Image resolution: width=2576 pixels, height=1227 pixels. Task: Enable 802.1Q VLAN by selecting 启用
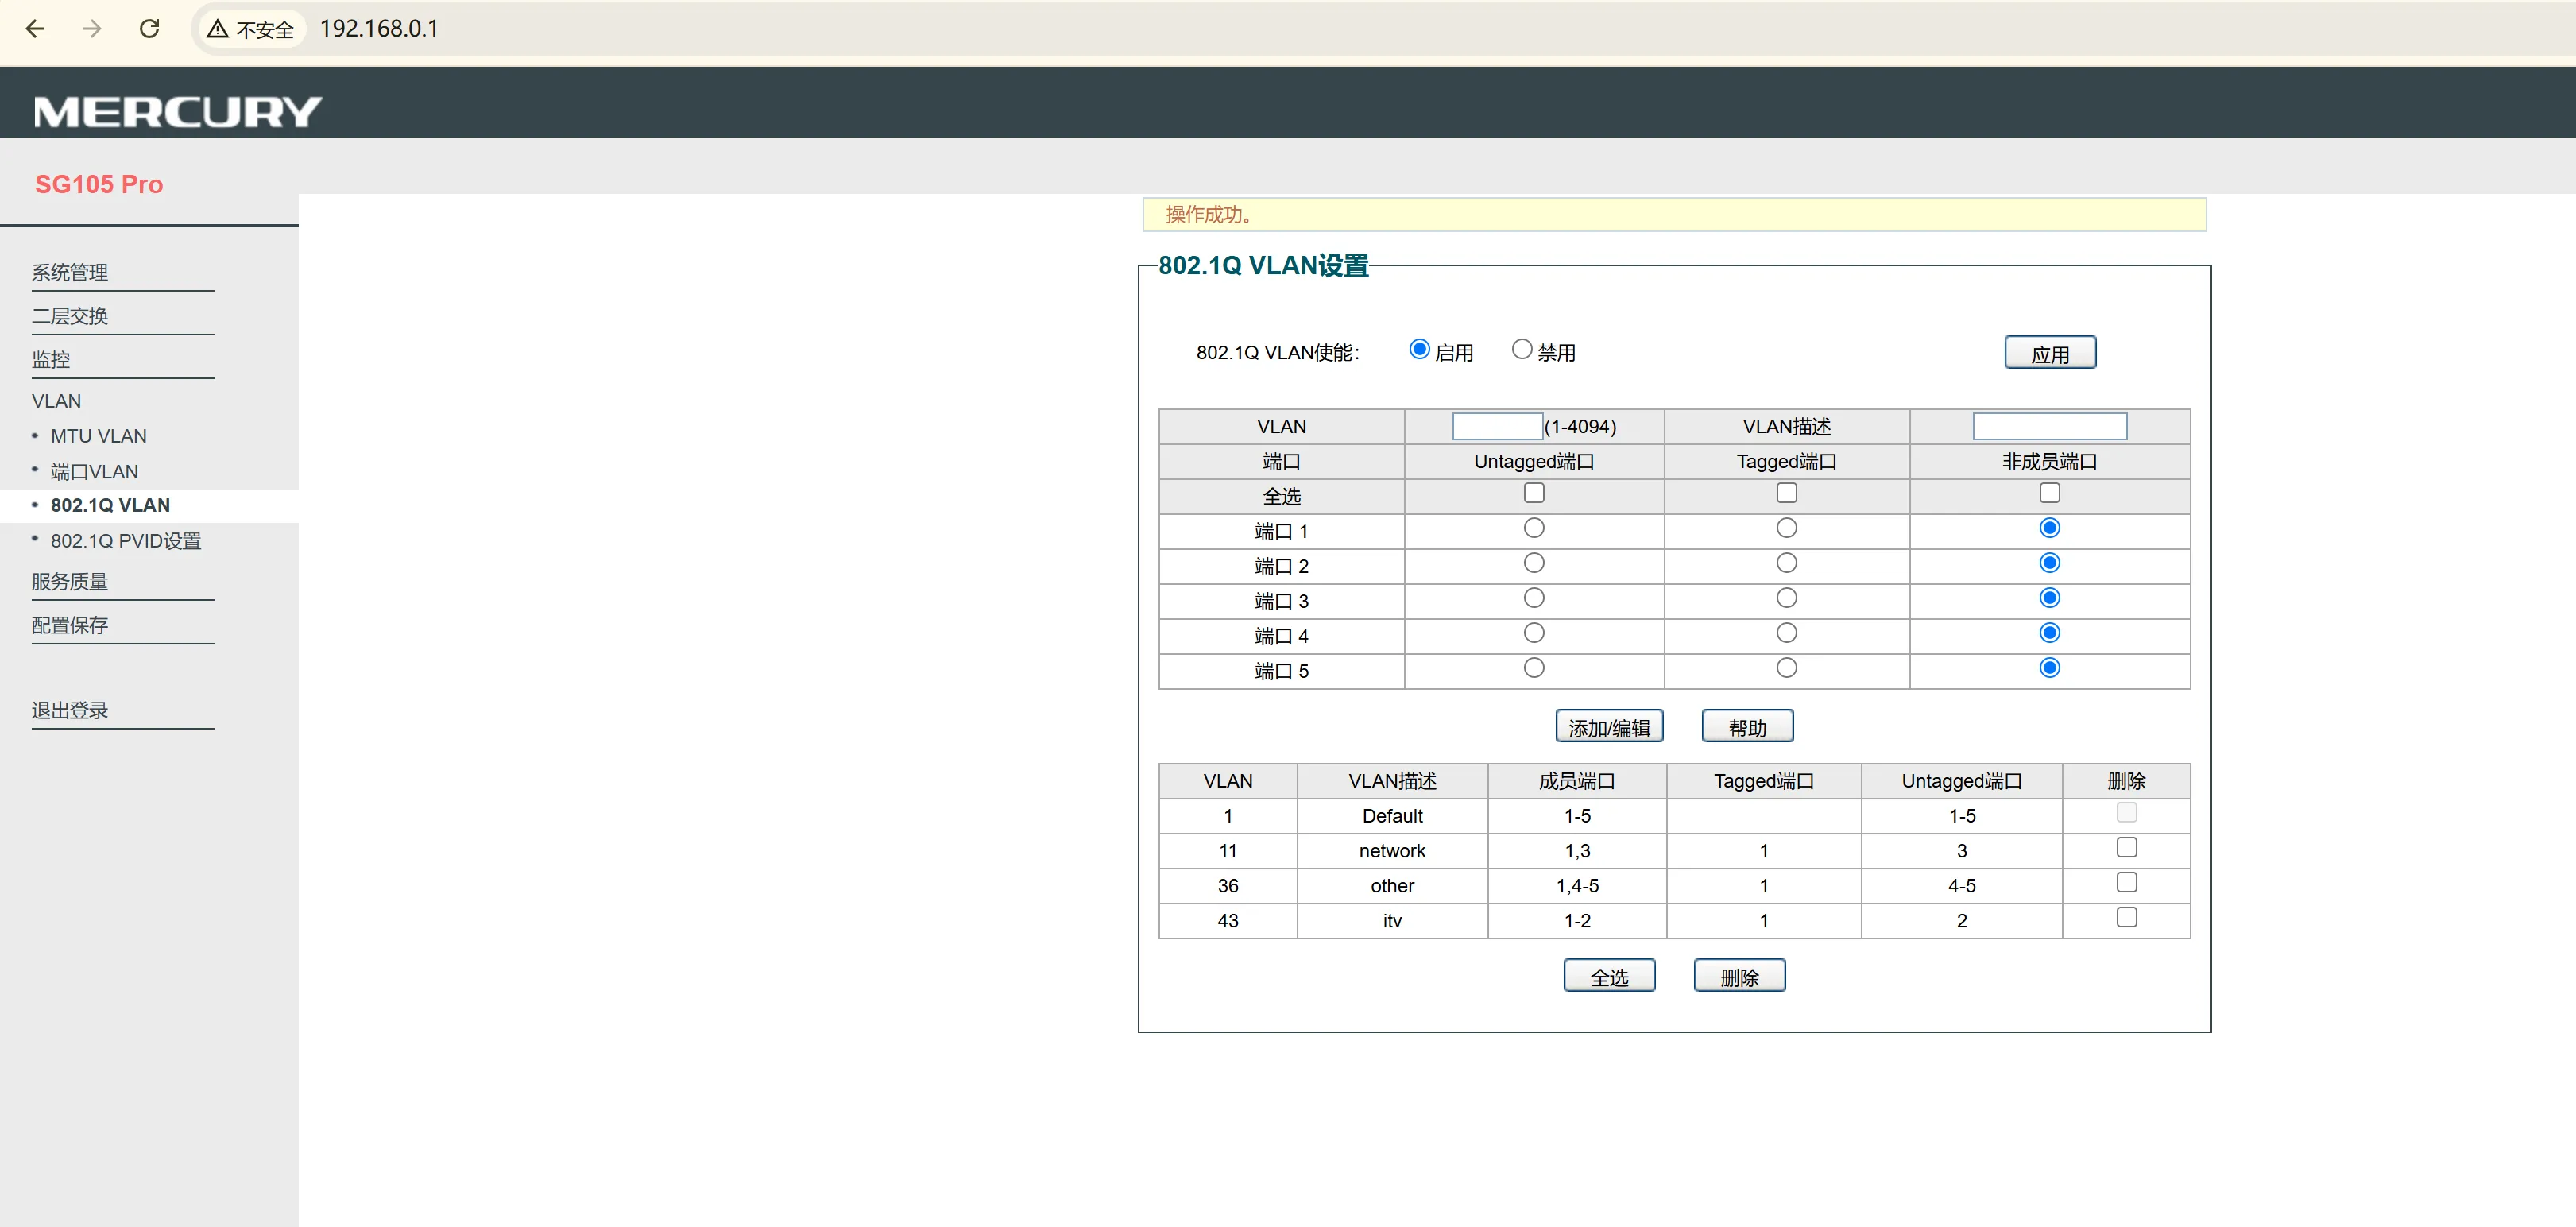coord(1419,349)
